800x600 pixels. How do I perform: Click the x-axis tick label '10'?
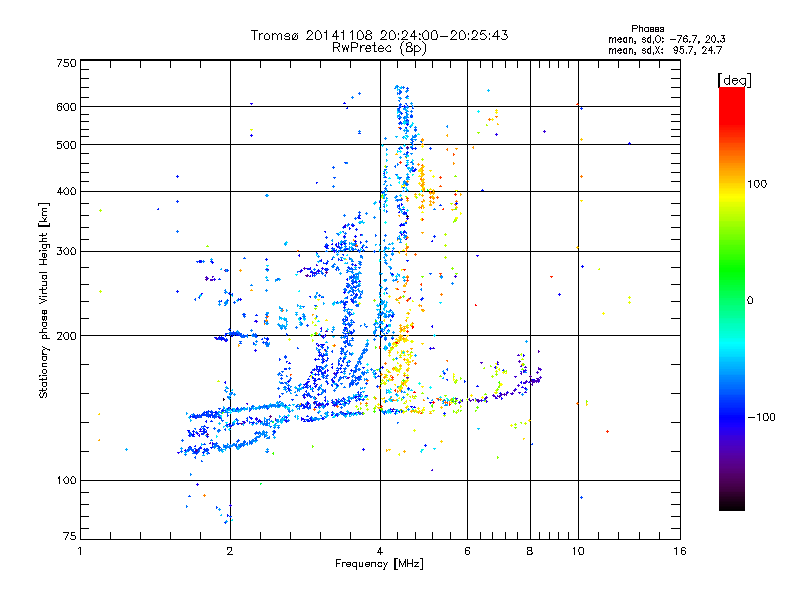[578, 551]
